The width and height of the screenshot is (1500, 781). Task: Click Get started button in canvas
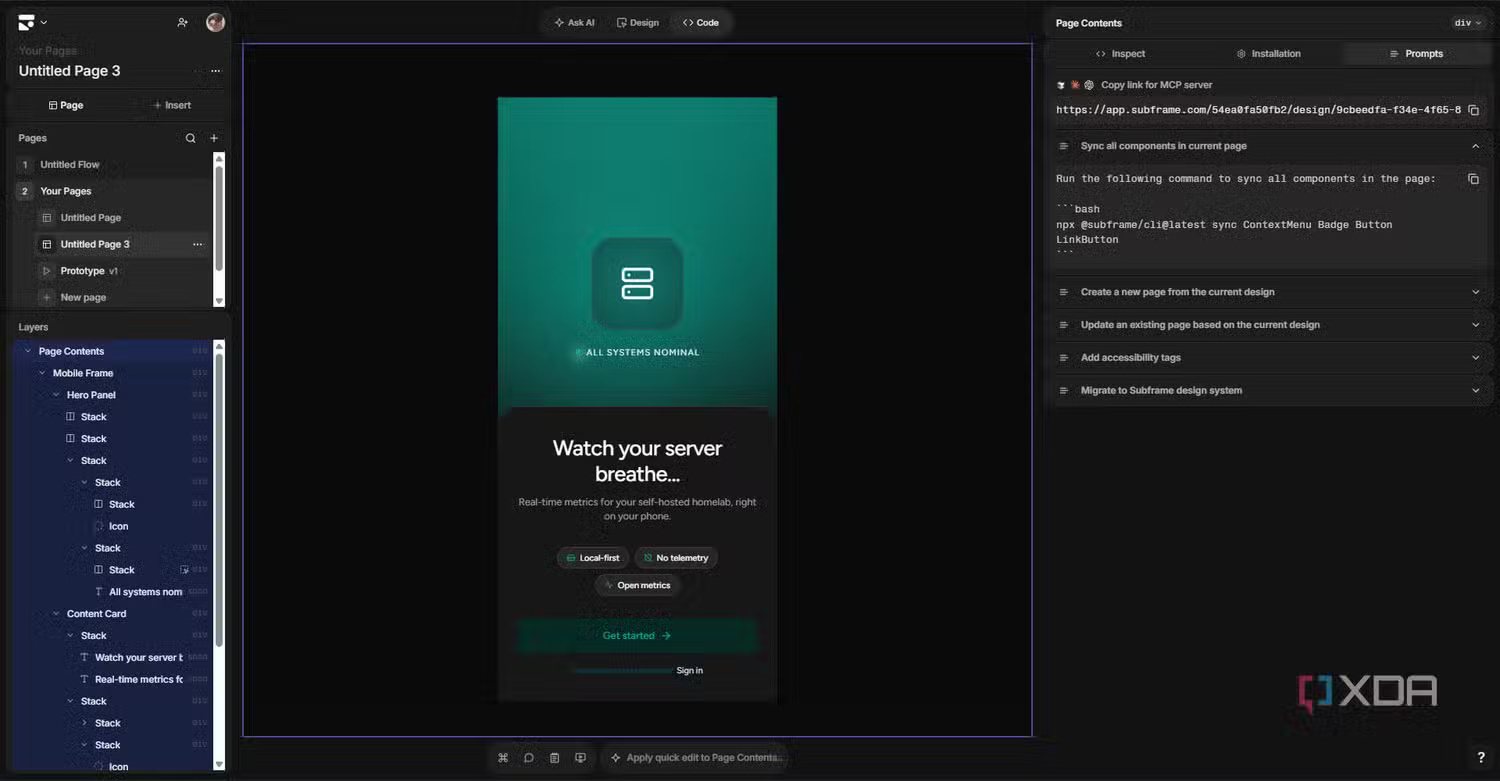pyautogui.click(x=637, y=636)
